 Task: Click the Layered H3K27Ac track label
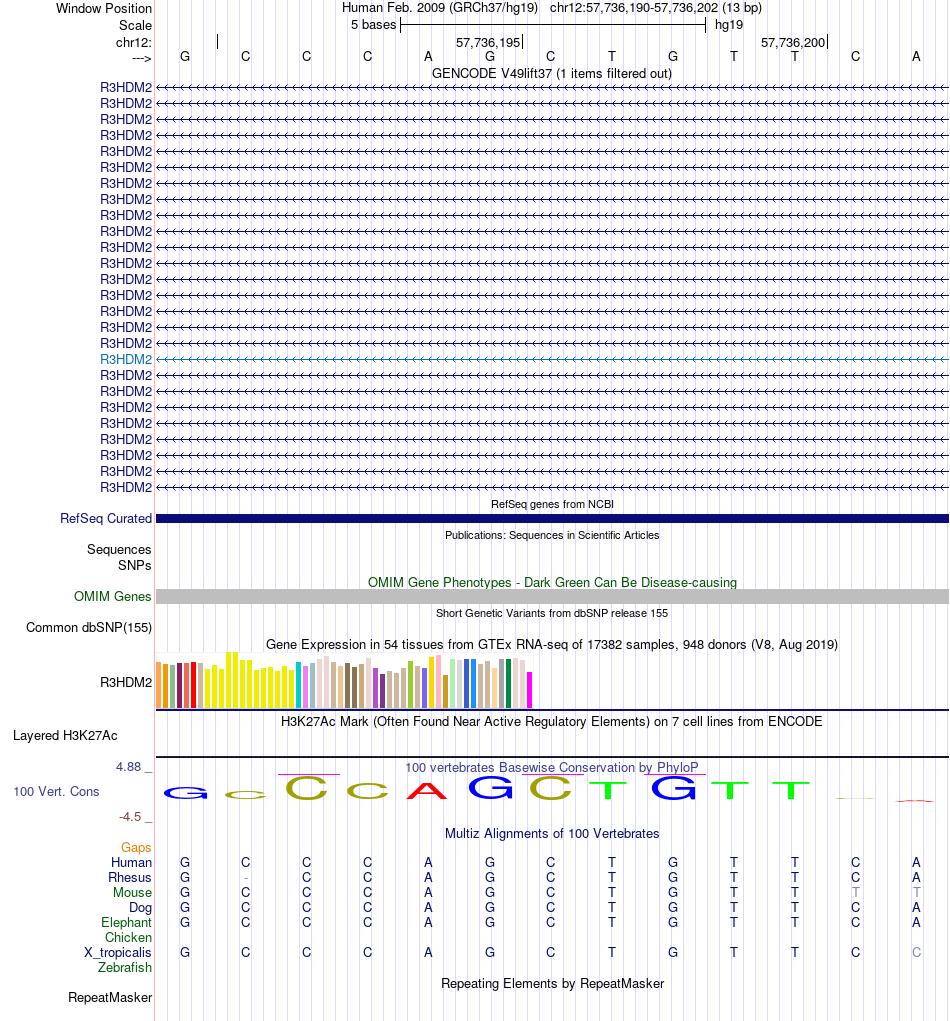(65, 736)
